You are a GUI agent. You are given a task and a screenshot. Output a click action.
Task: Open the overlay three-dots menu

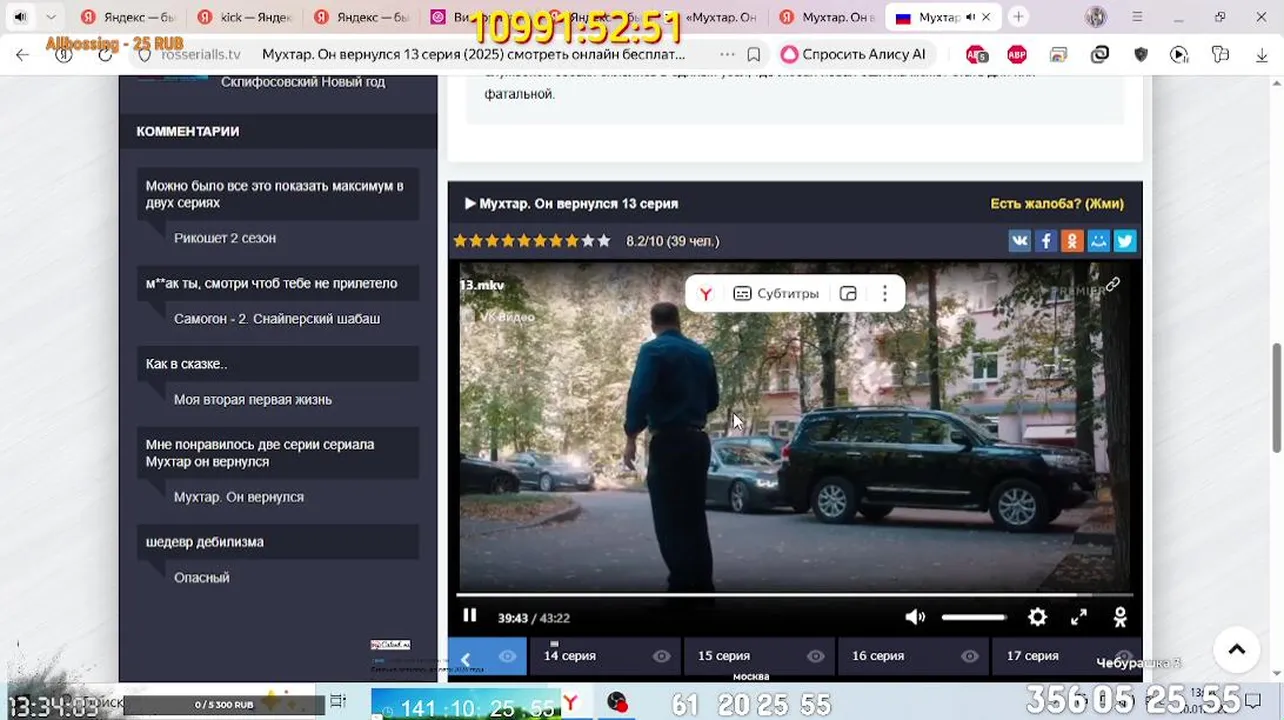(x=884, y=293)
